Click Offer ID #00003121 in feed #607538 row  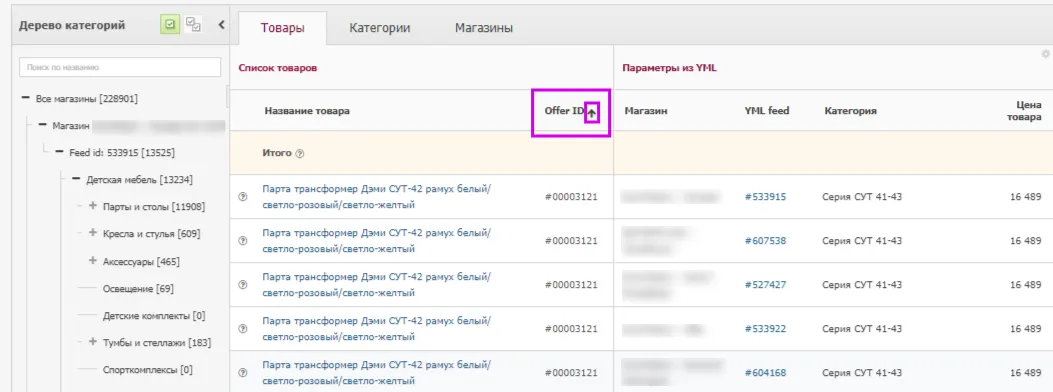pos(571,241)
